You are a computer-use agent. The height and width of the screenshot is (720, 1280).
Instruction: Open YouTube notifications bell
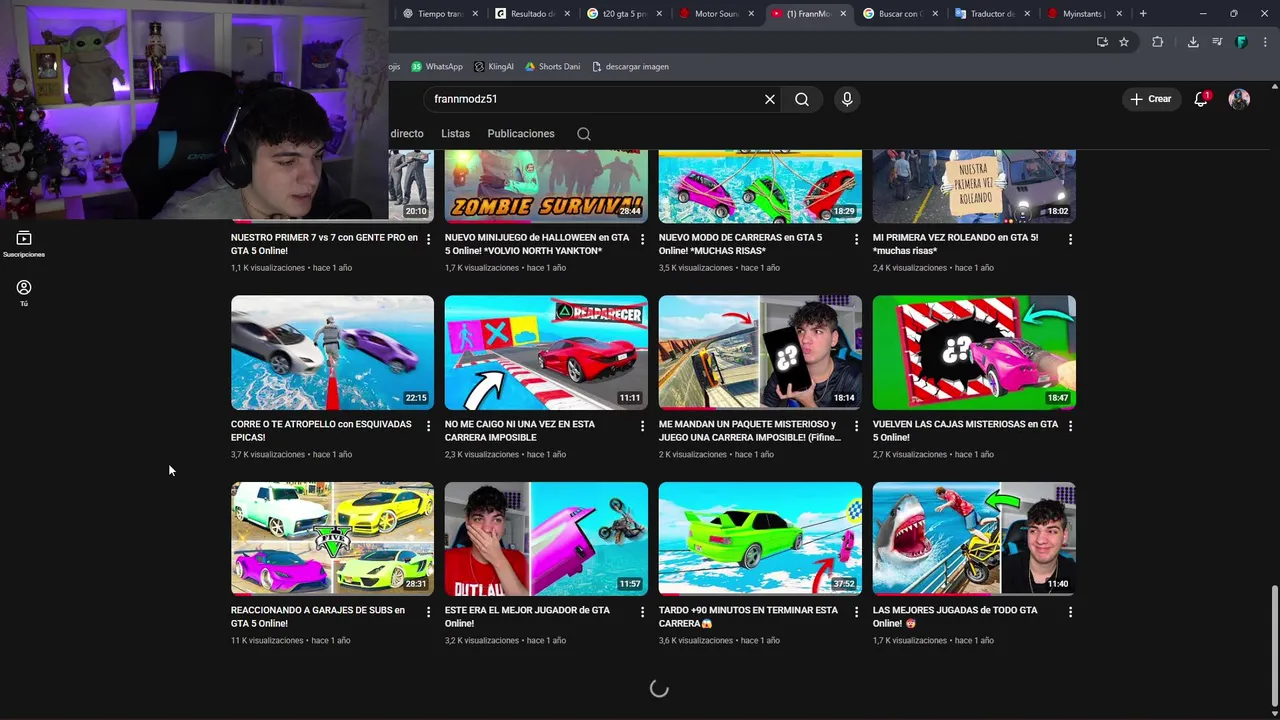coord(1201,99)
